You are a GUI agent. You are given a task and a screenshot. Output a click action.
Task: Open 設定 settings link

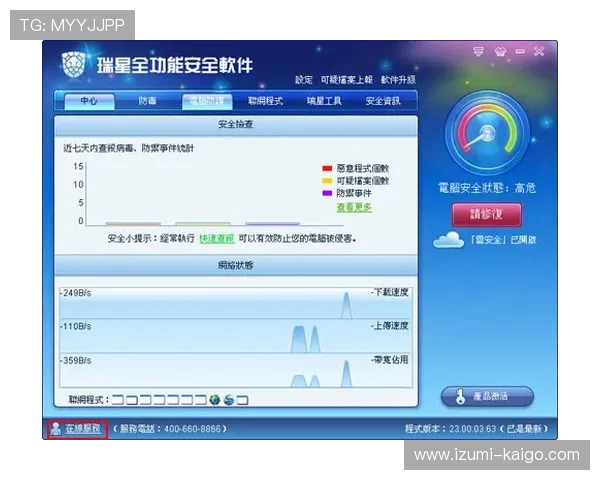point(303,80)
